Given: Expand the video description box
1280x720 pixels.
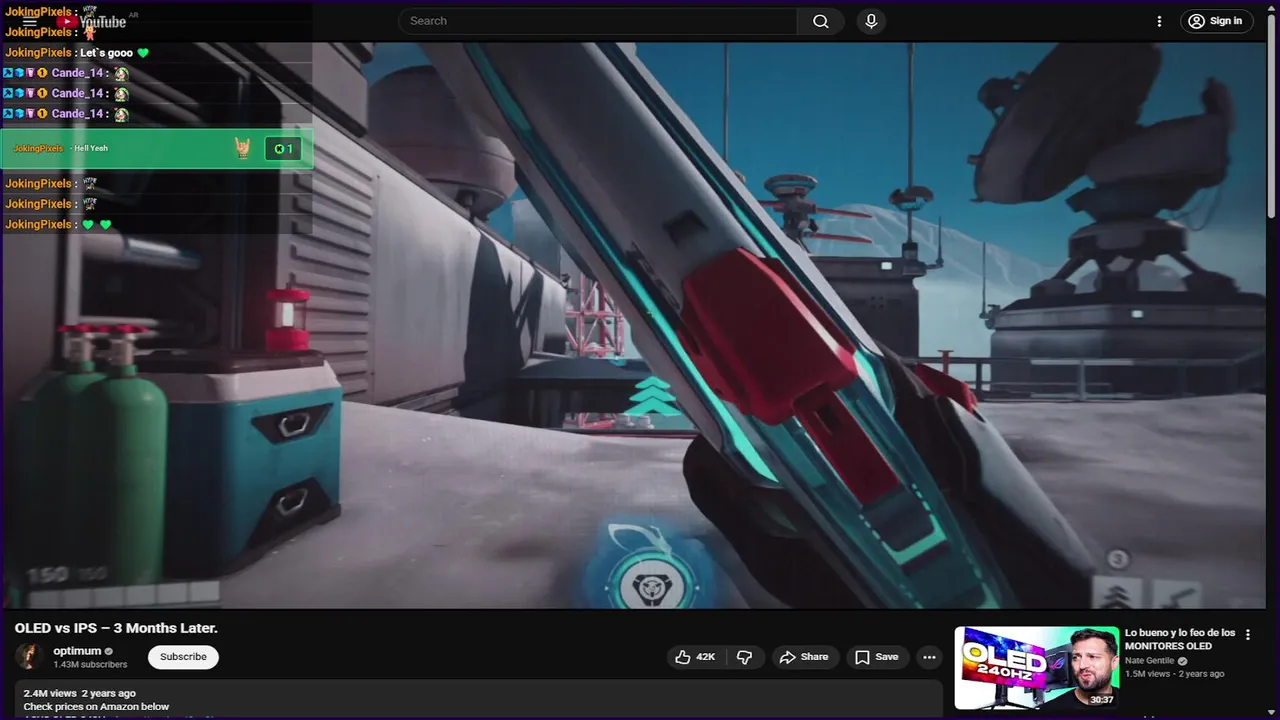Looking at the screenshot, I should (479, 699).
